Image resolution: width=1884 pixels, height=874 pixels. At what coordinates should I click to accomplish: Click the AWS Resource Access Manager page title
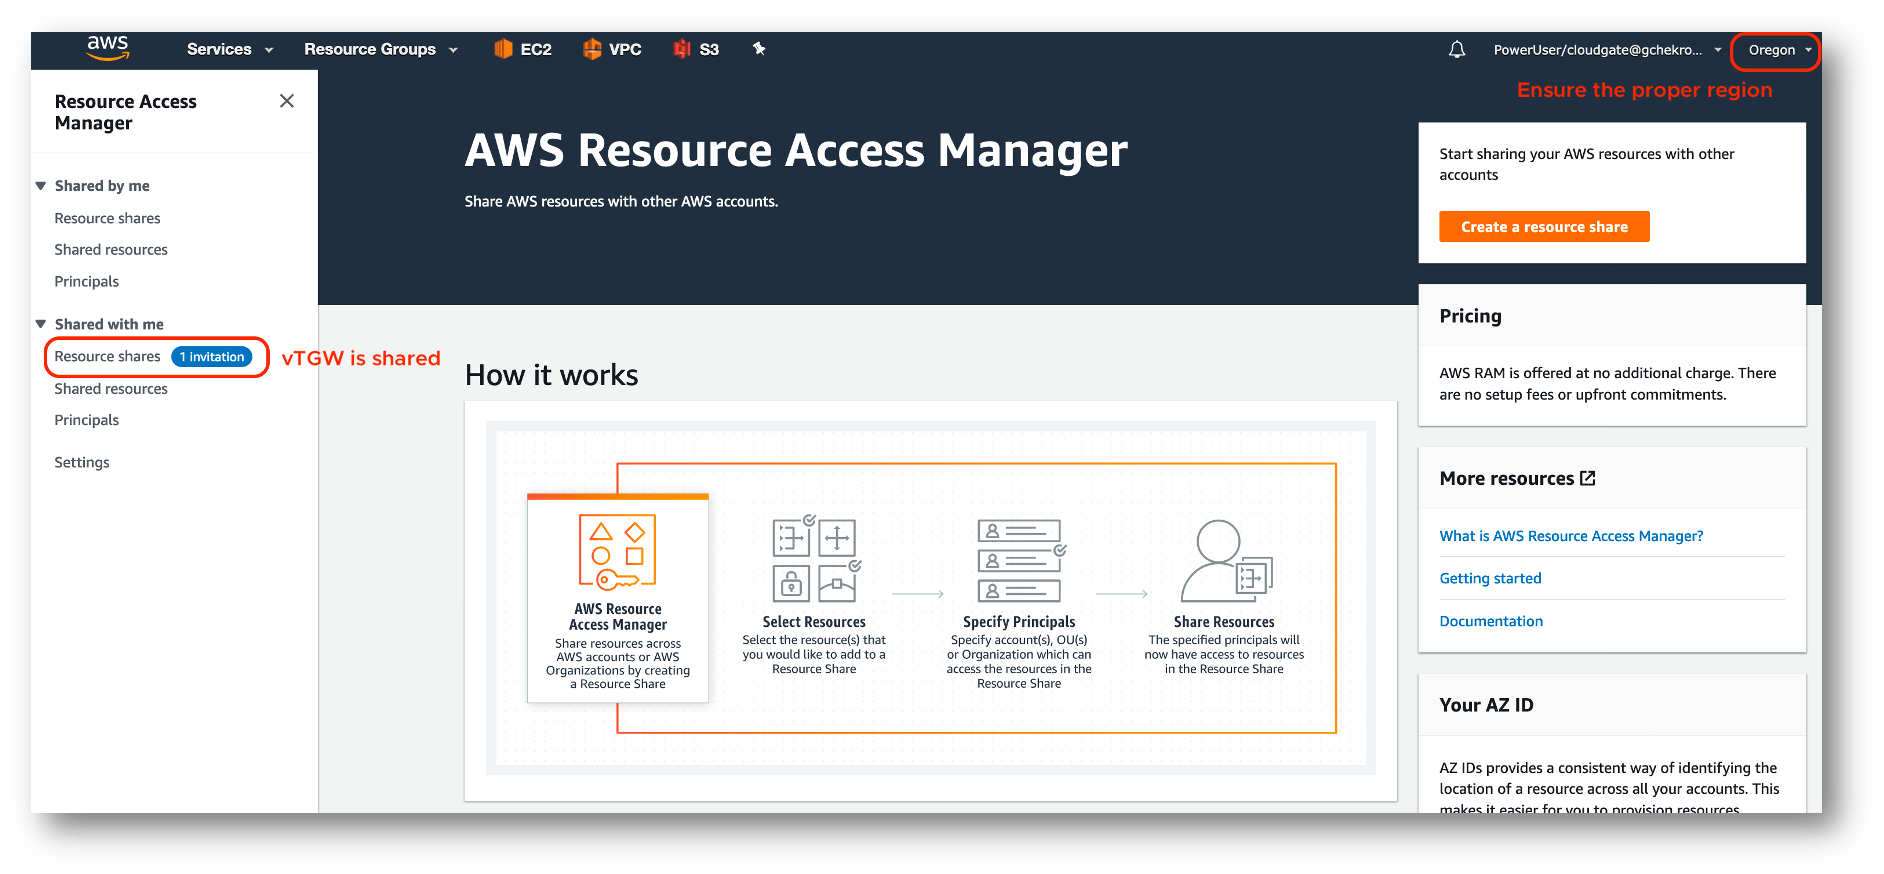[x=796, y=151]
